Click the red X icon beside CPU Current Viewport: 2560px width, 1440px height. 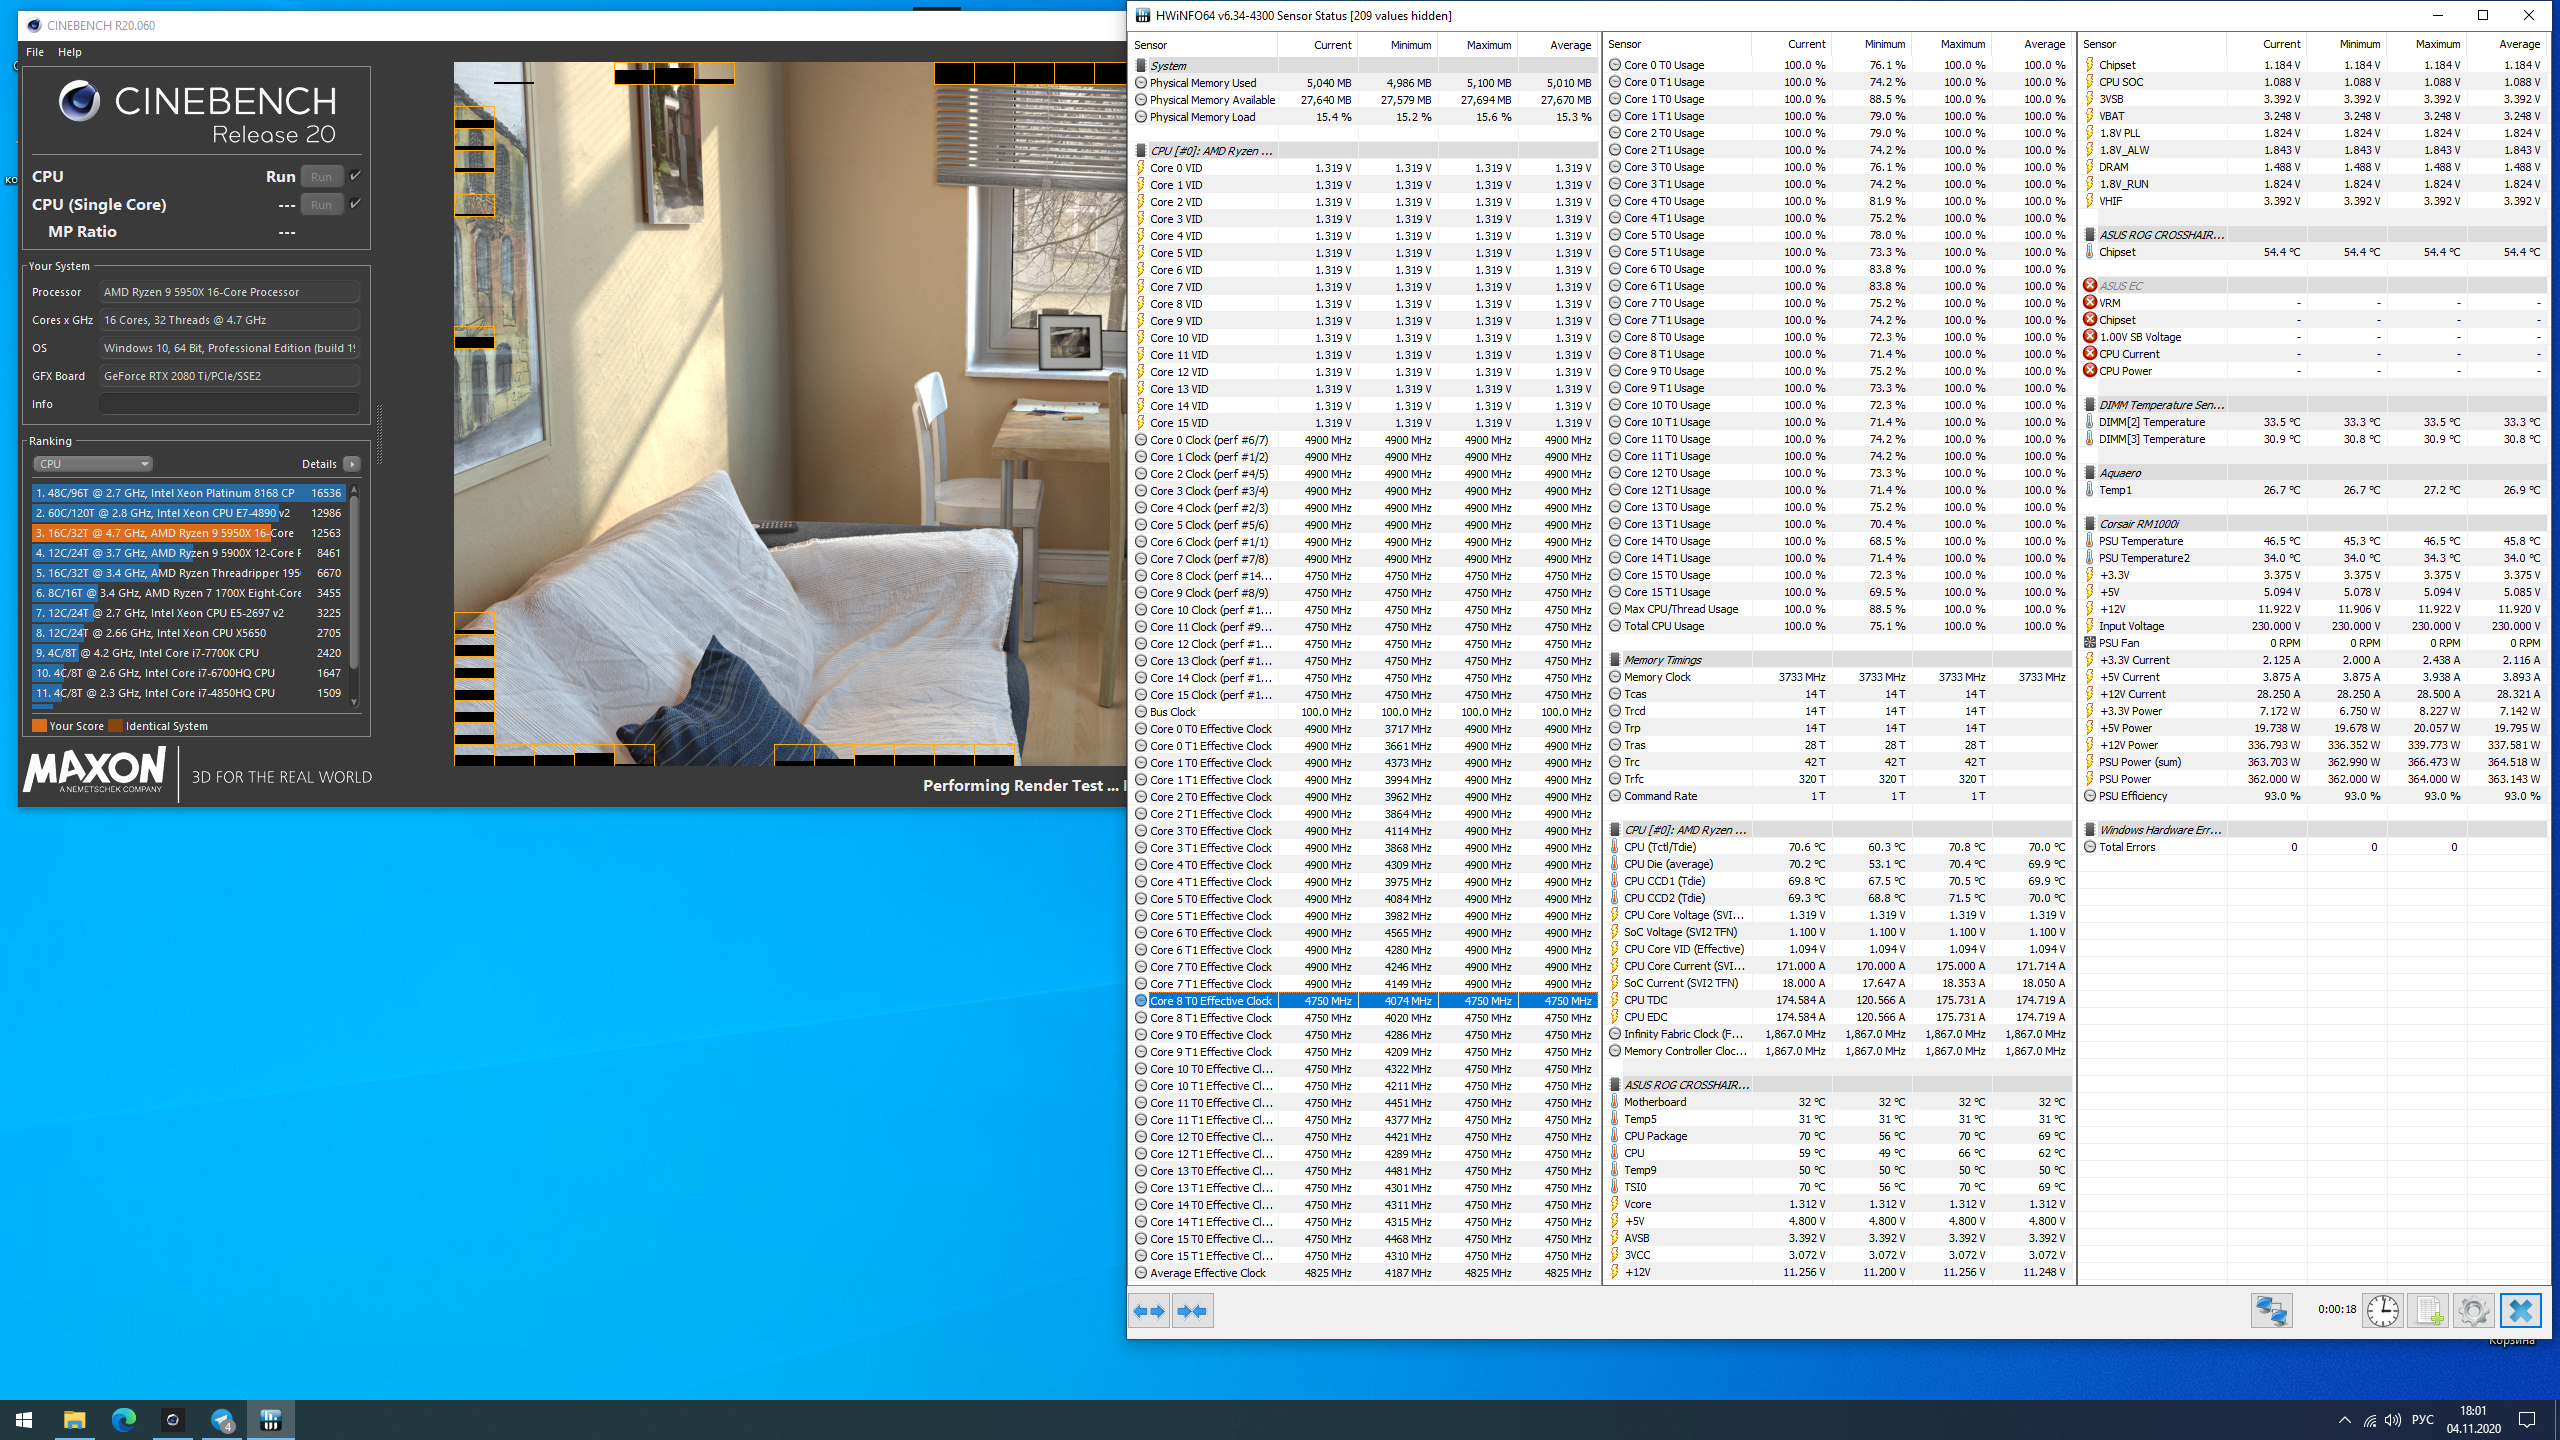click(x=2090, y=354)
